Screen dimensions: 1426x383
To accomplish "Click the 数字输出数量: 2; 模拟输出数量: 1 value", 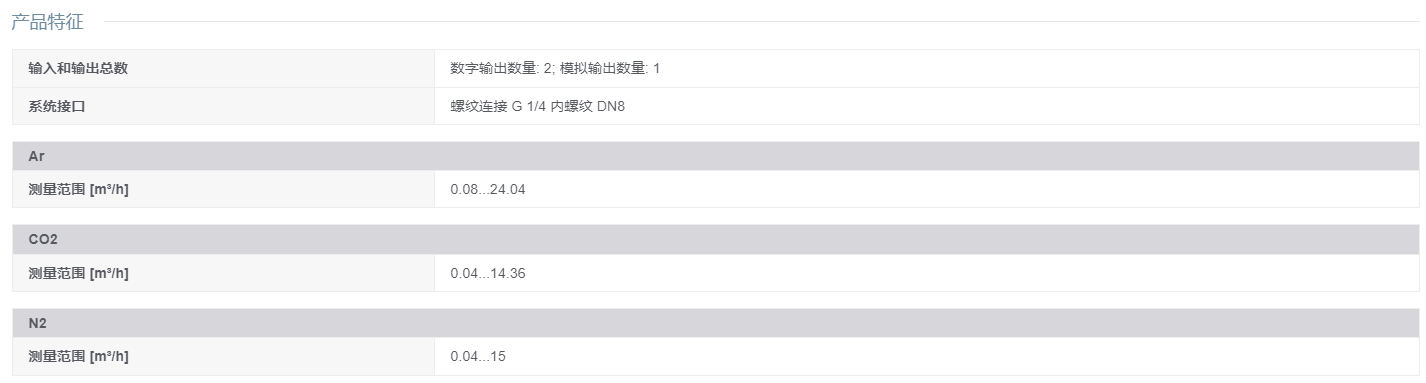I will [555, 68].
